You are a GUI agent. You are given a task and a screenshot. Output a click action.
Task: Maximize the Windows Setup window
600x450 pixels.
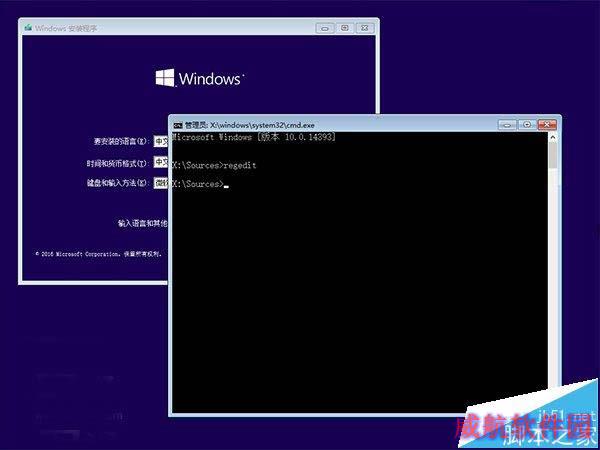[x=345, y=28]
